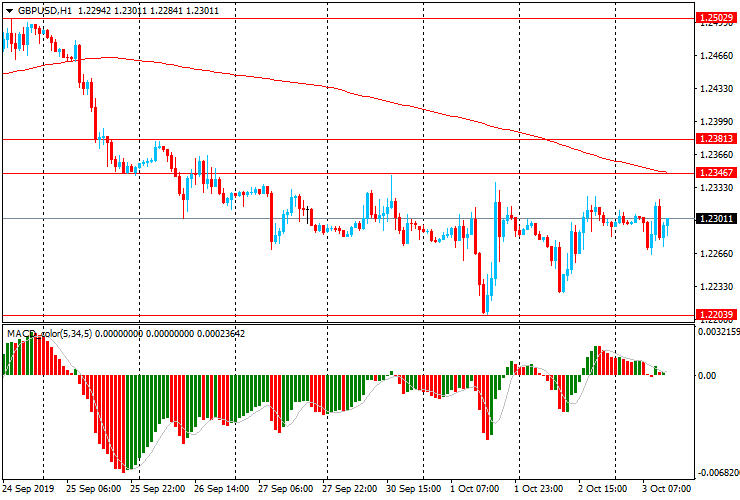740x500 pixels.
Task: Select the 1.22039 support level price tag
Action: (716, 314)
